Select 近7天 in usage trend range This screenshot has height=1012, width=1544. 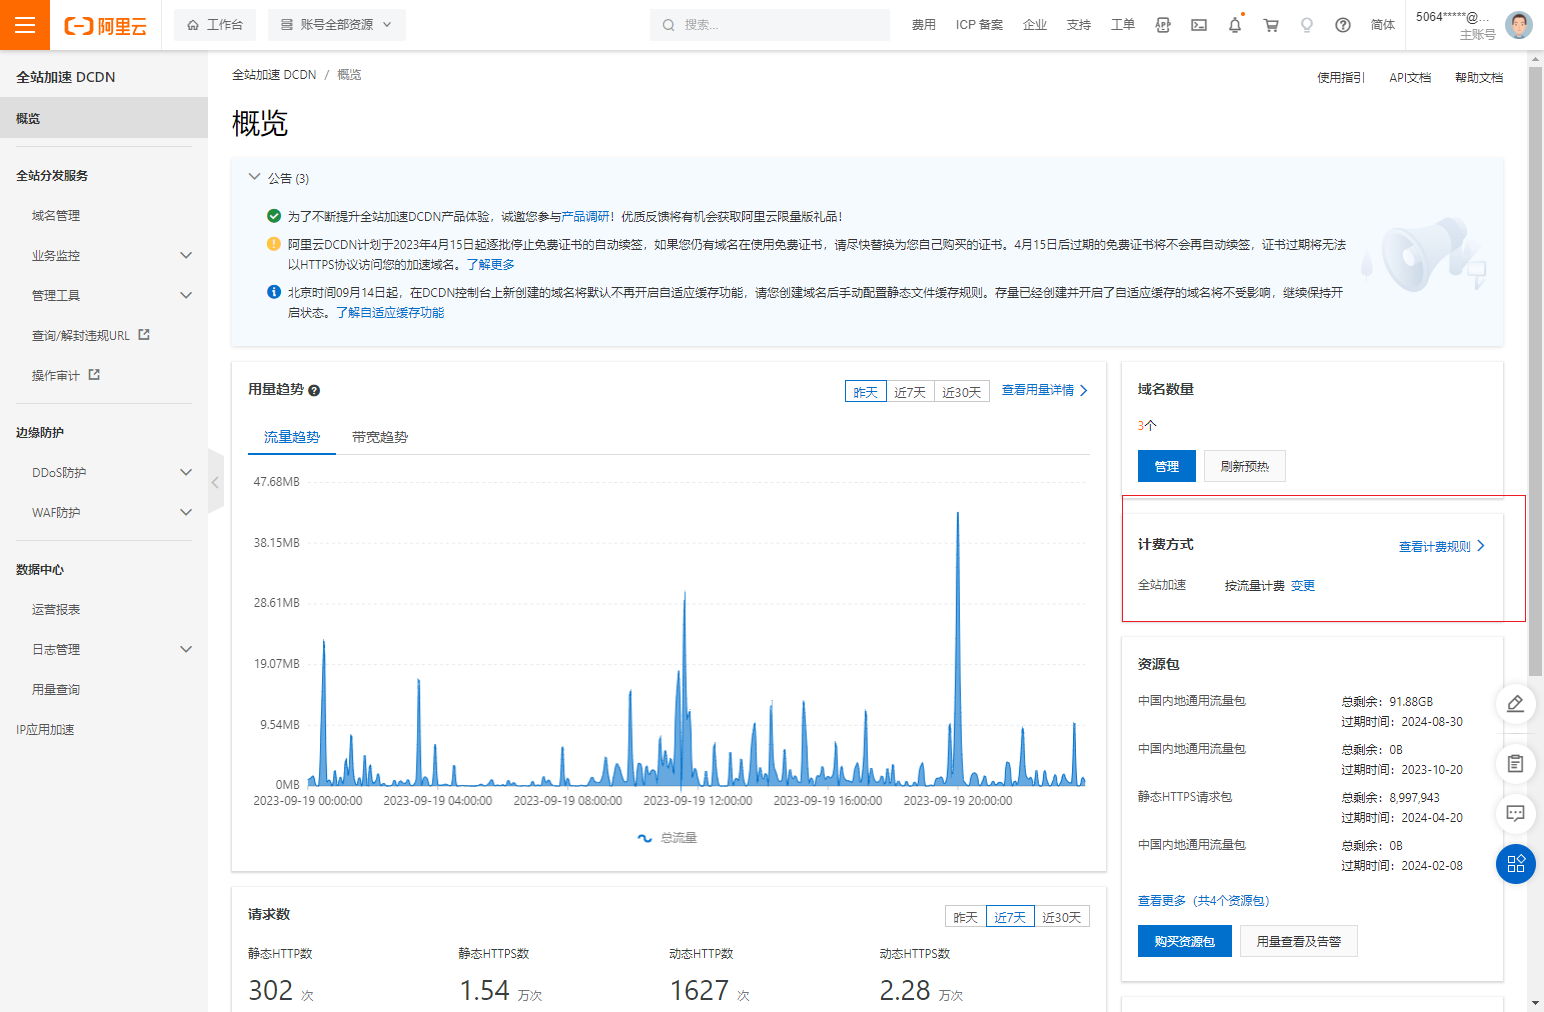[x=910, y=392]
